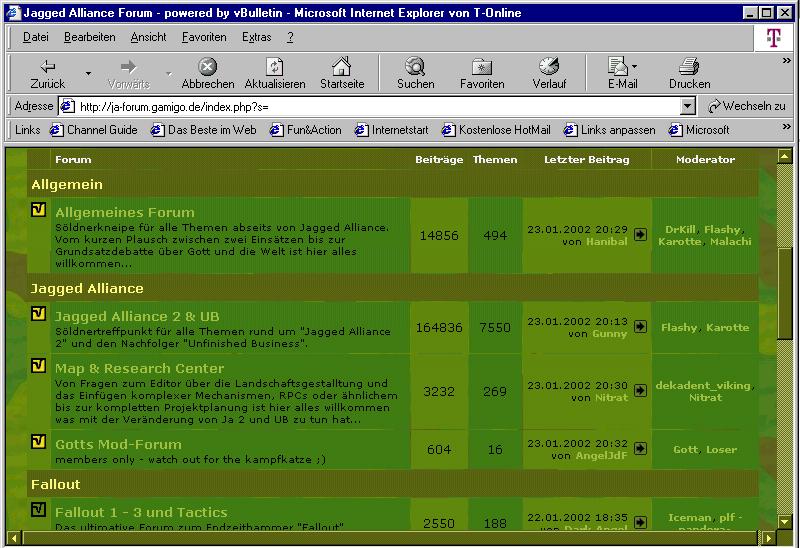800x548 pixels.
Task: Click go-to-last-post arrow in Gotts Mod-Forum row
Action: [x=640, y=450]
